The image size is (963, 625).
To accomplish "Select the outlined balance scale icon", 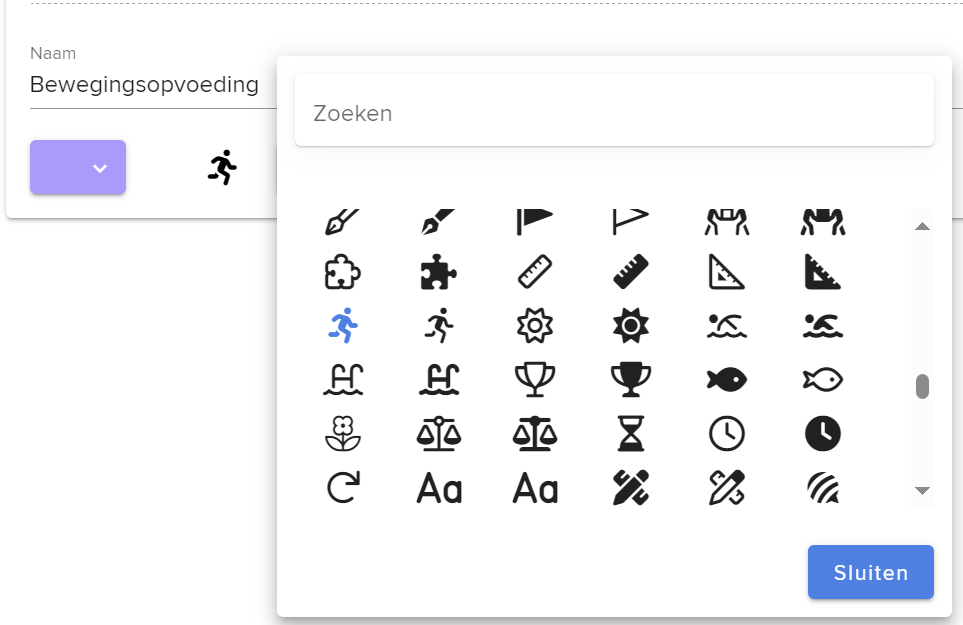I will 439,433.
